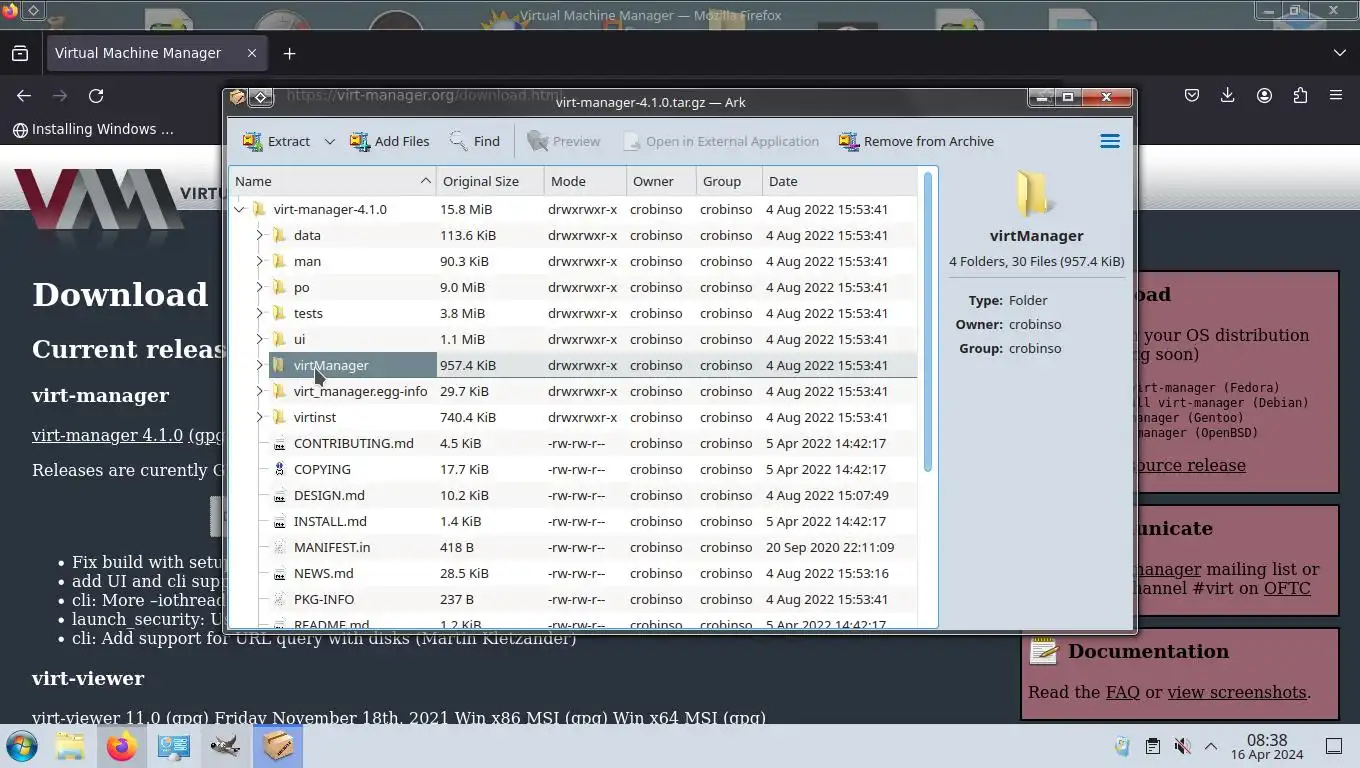
Task: Open Firefox downloads panel
Action: 1228,95
